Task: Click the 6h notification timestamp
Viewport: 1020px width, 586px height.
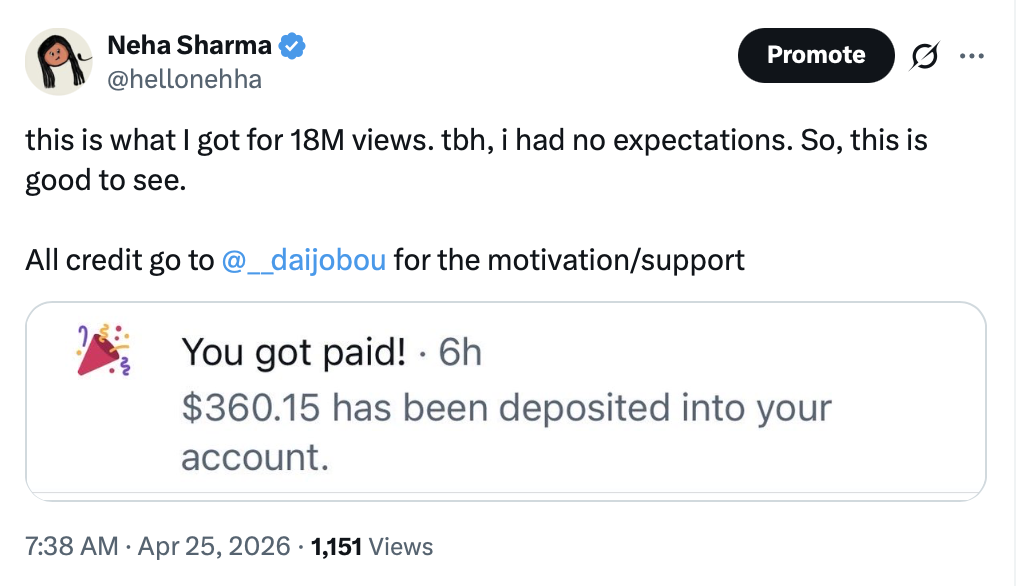Action: coord(460,352)
